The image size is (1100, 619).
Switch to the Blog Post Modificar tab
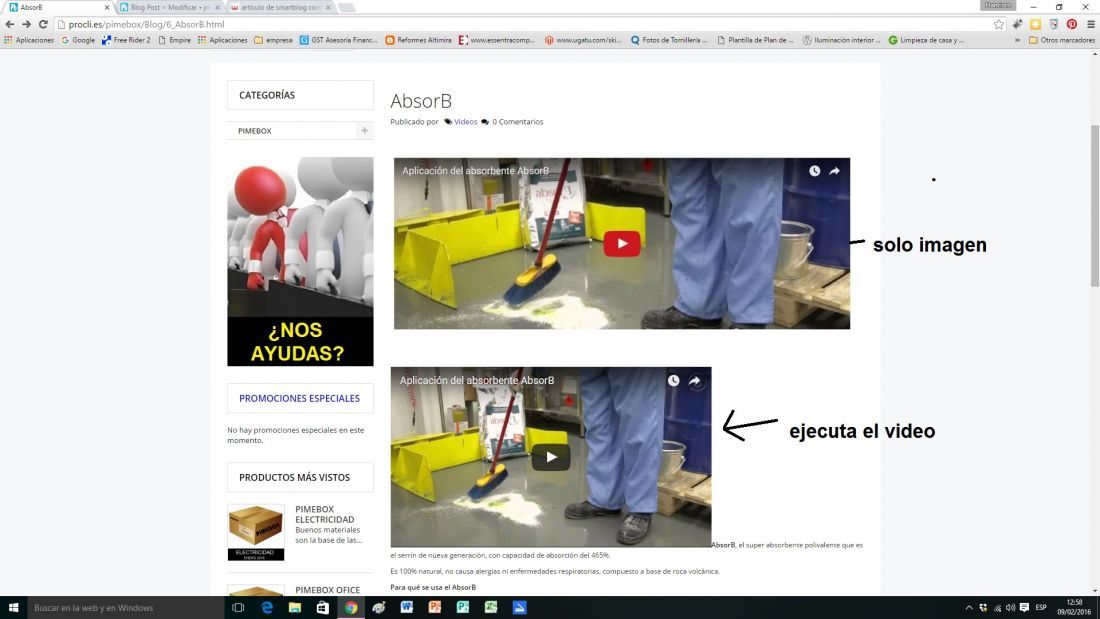pyautogui.click(x=169, y=7)
